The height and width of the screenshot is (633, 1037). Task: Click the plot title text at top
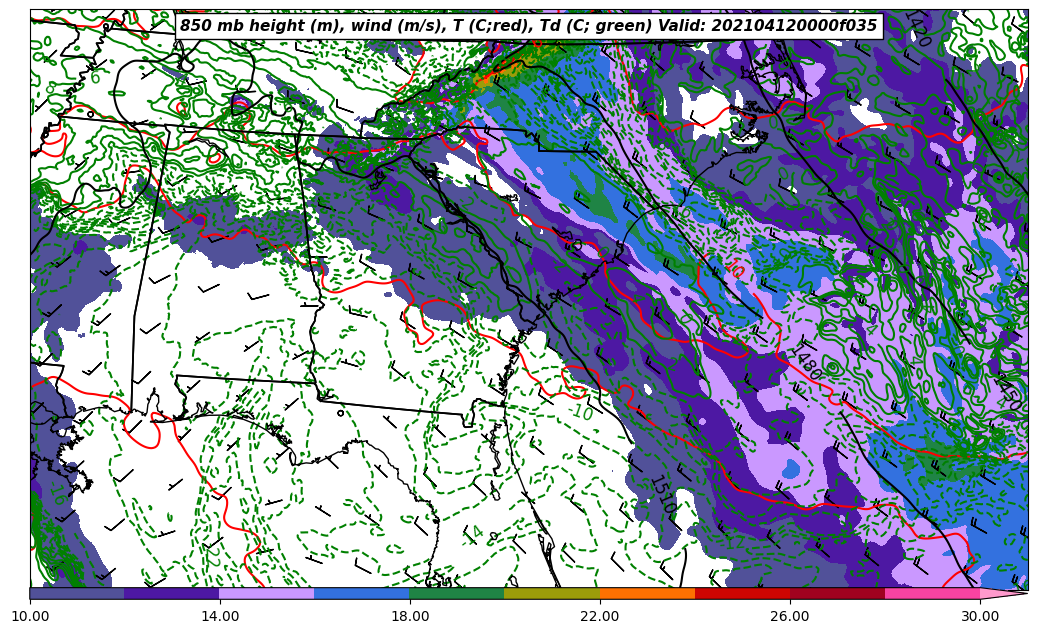528,26
